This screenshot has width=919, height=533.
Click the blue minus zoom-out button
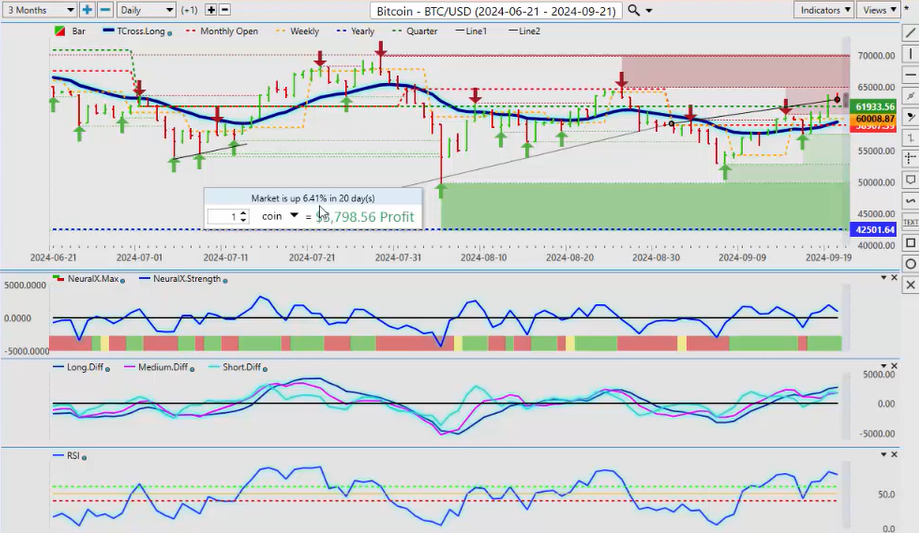105,10
